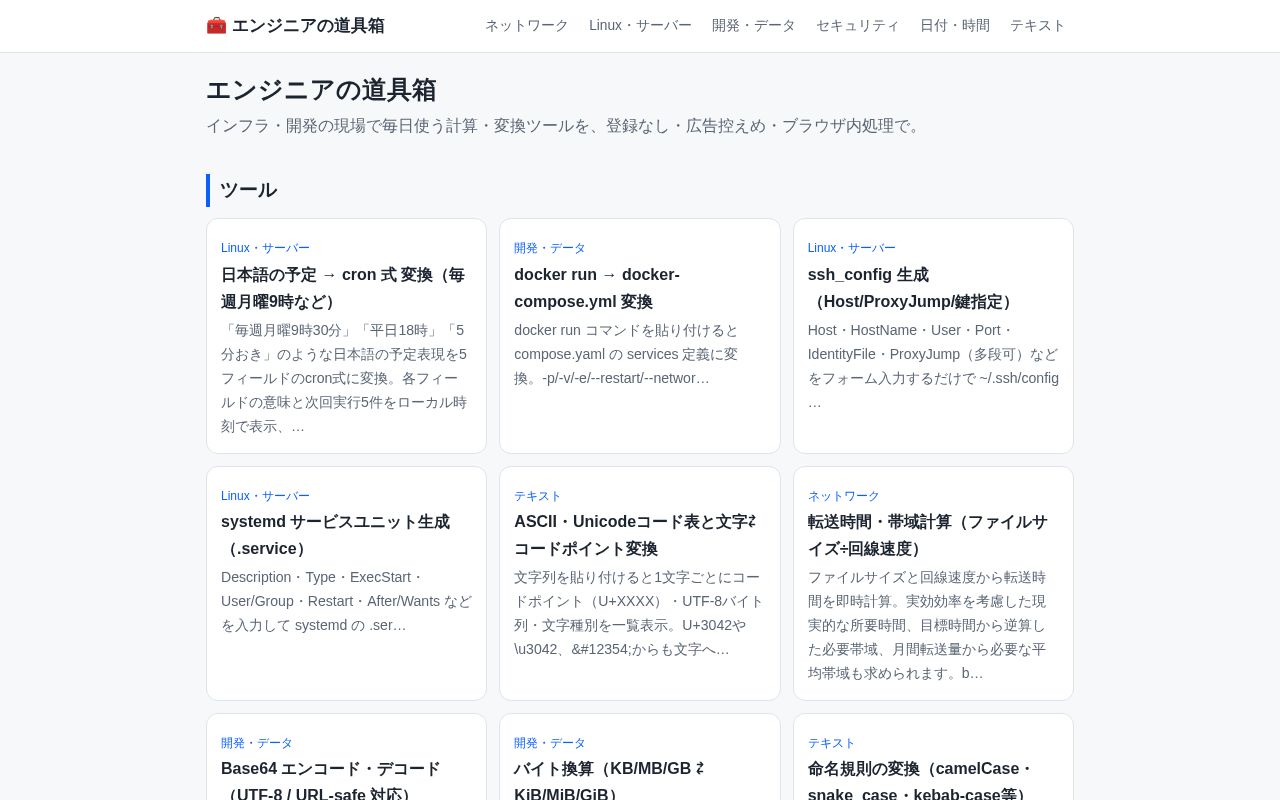Click the ツール section heading
This screenshot has width=1280, height=800.
(x=248, y=190)
